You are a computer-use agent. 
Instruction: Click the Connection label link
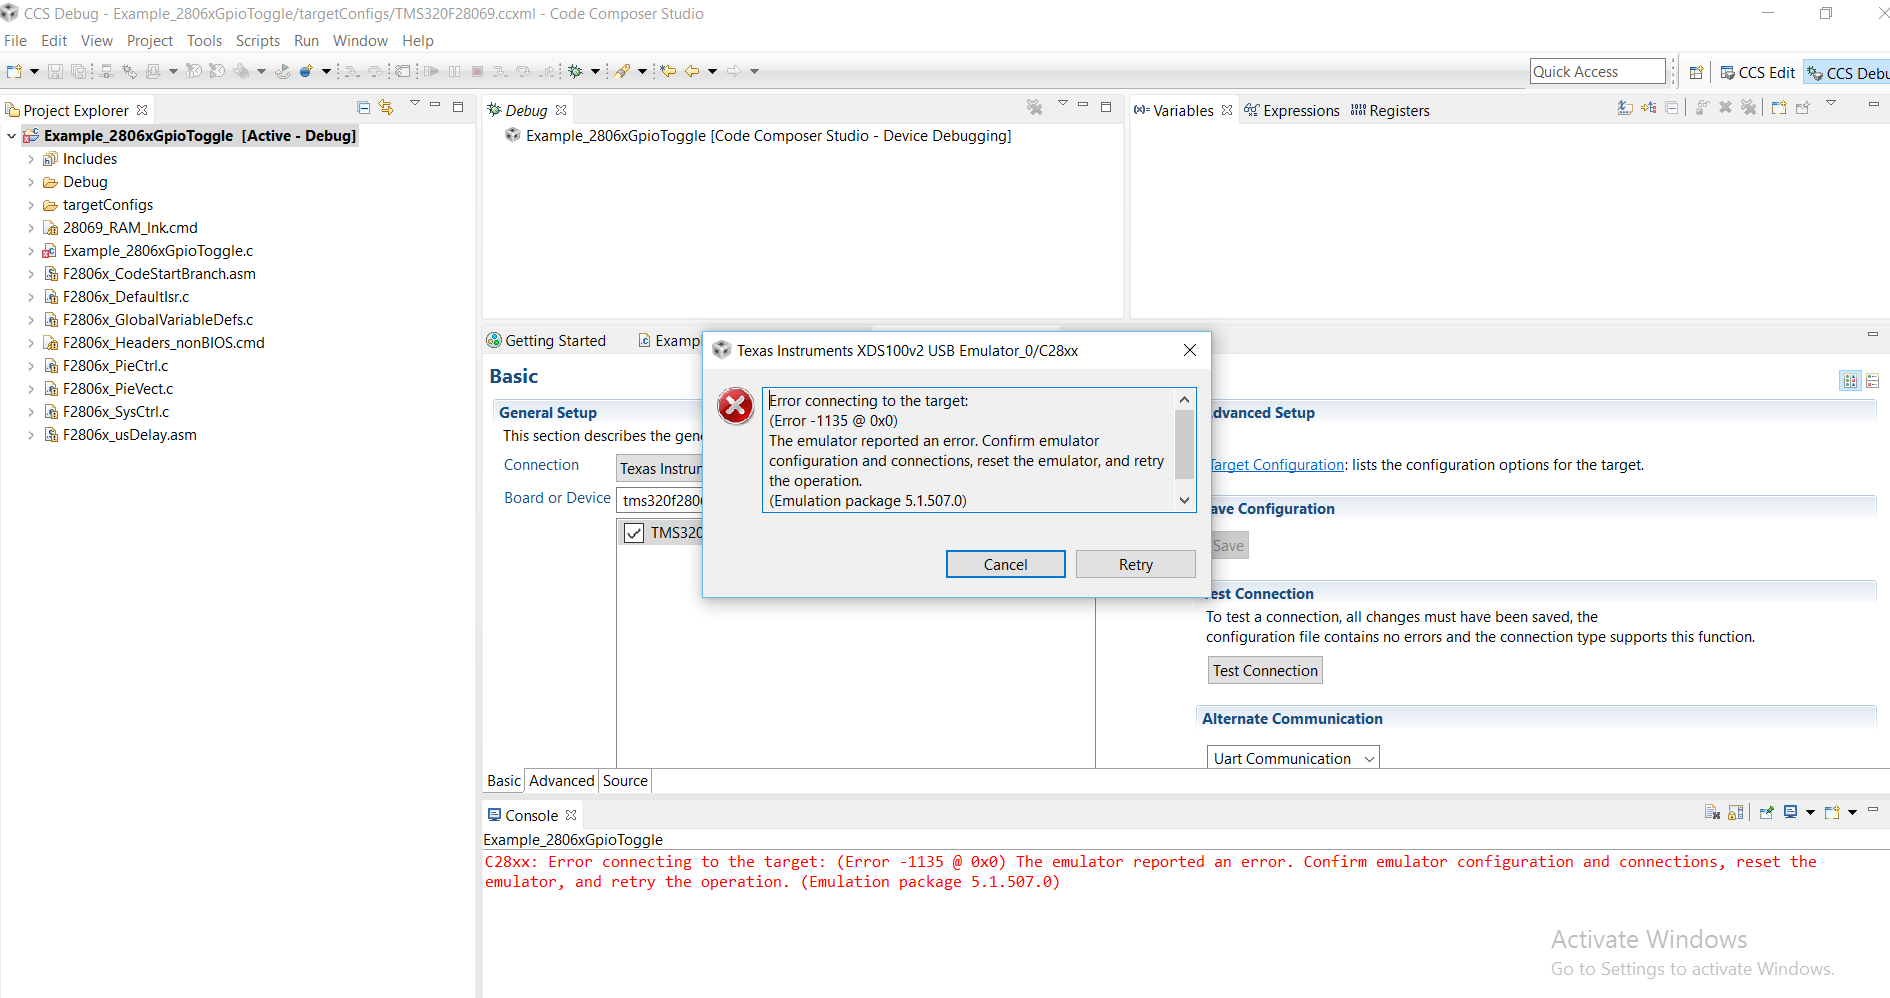[541, 465]
